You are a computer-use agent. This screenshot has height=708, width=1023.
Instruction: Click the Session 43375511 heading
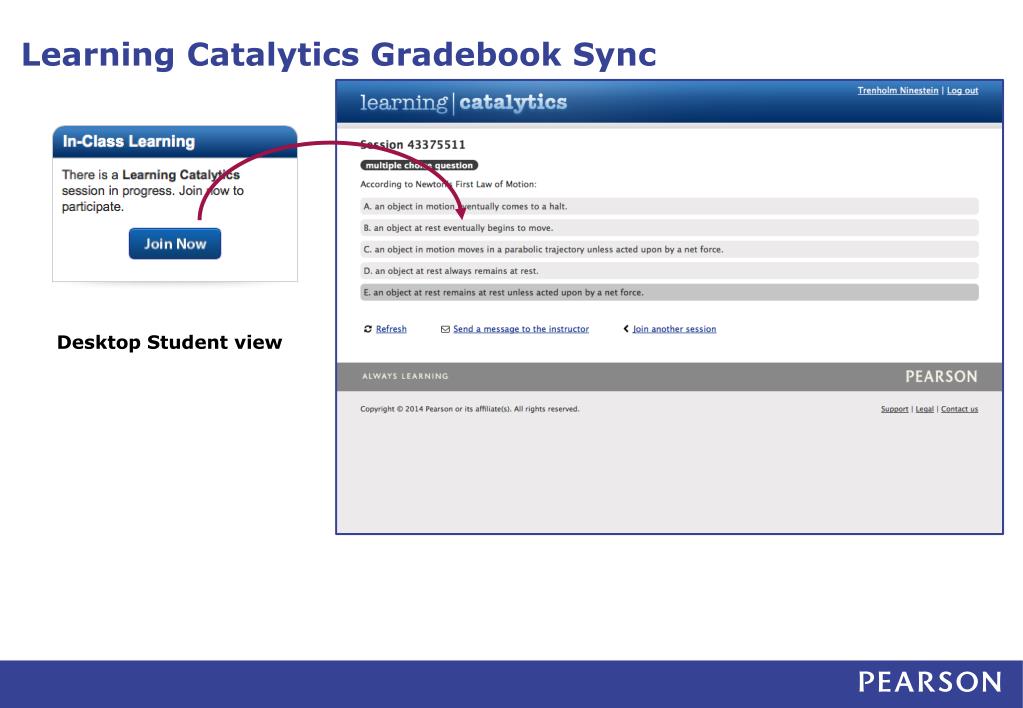pyautogui.click(x=413, y=144)
